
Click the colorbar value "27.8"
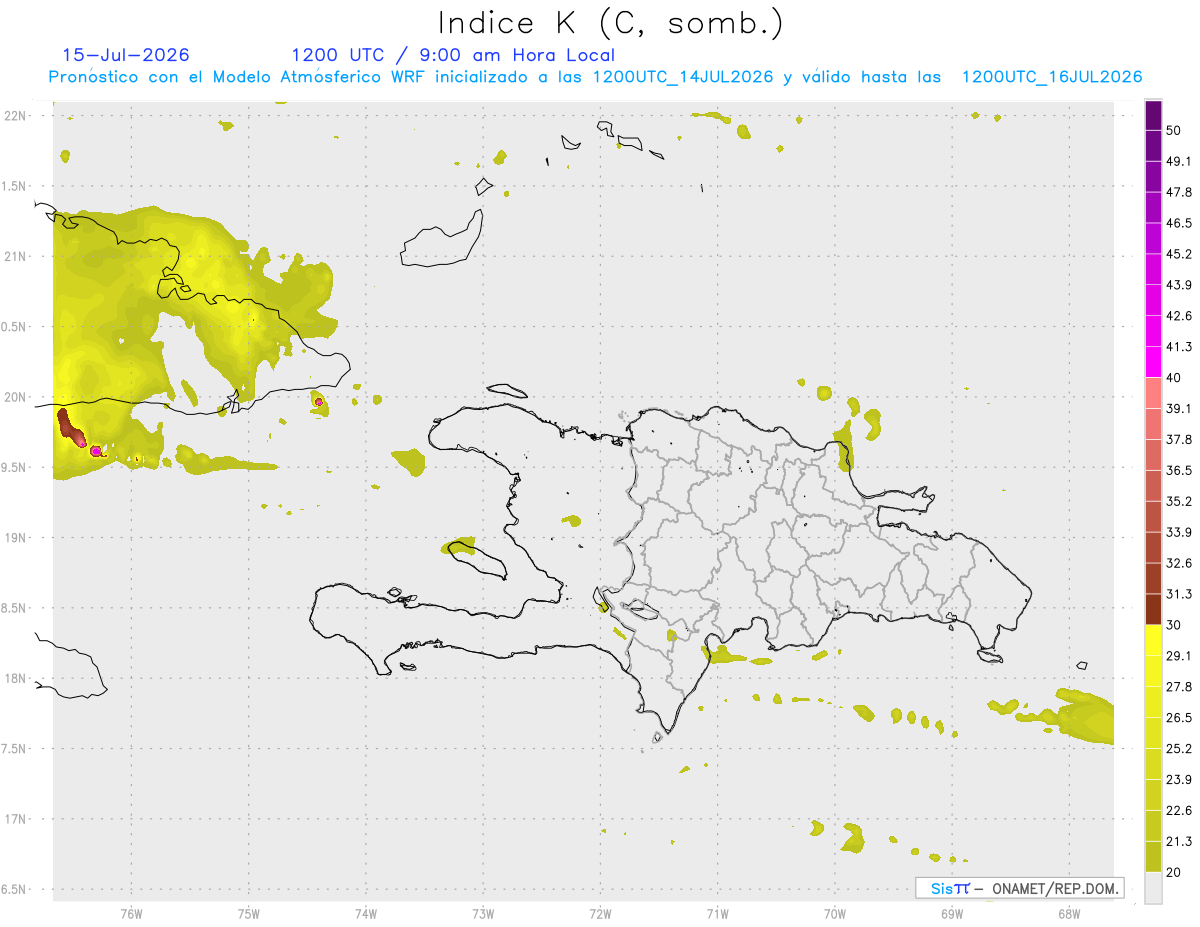pyautogui.click(x=1179, y=686)
